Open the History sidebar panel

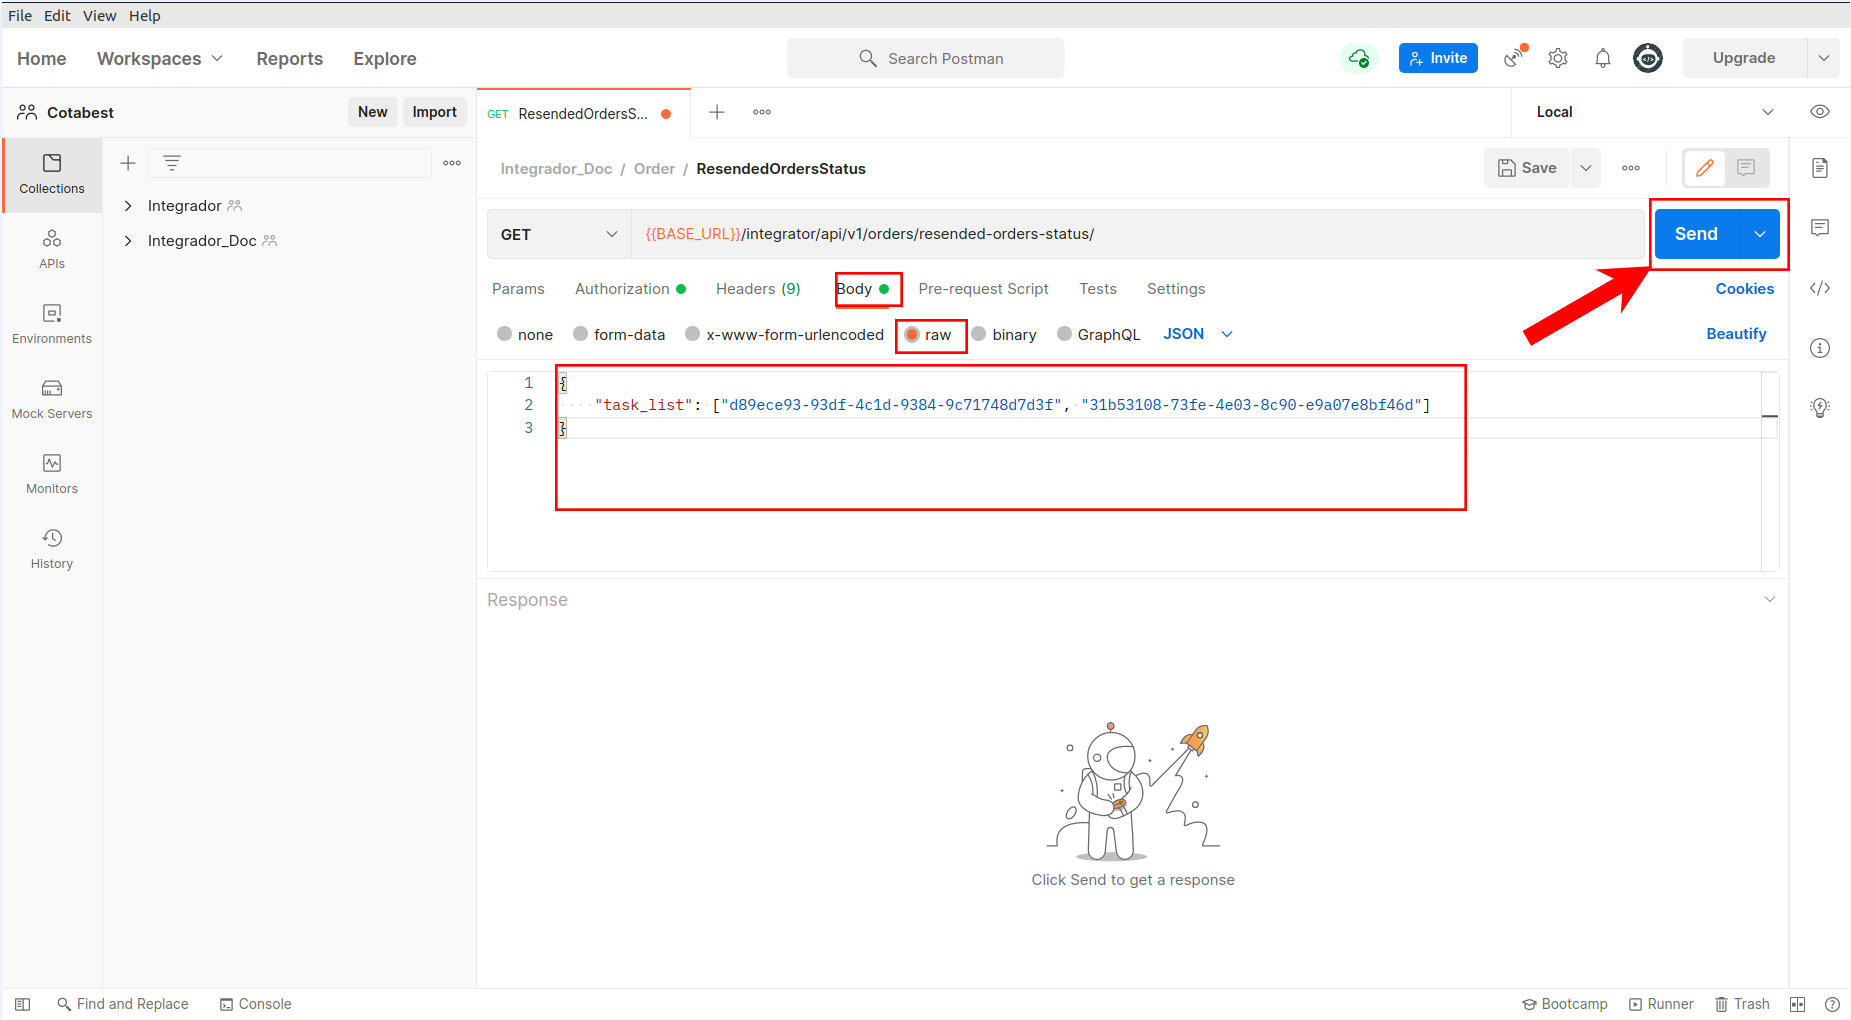(52, 549)
